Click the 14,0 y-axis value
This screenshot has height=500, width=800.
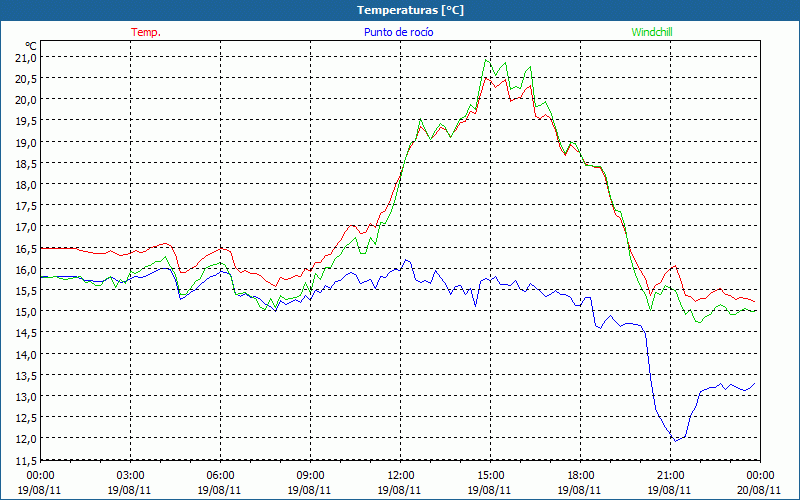27,354
